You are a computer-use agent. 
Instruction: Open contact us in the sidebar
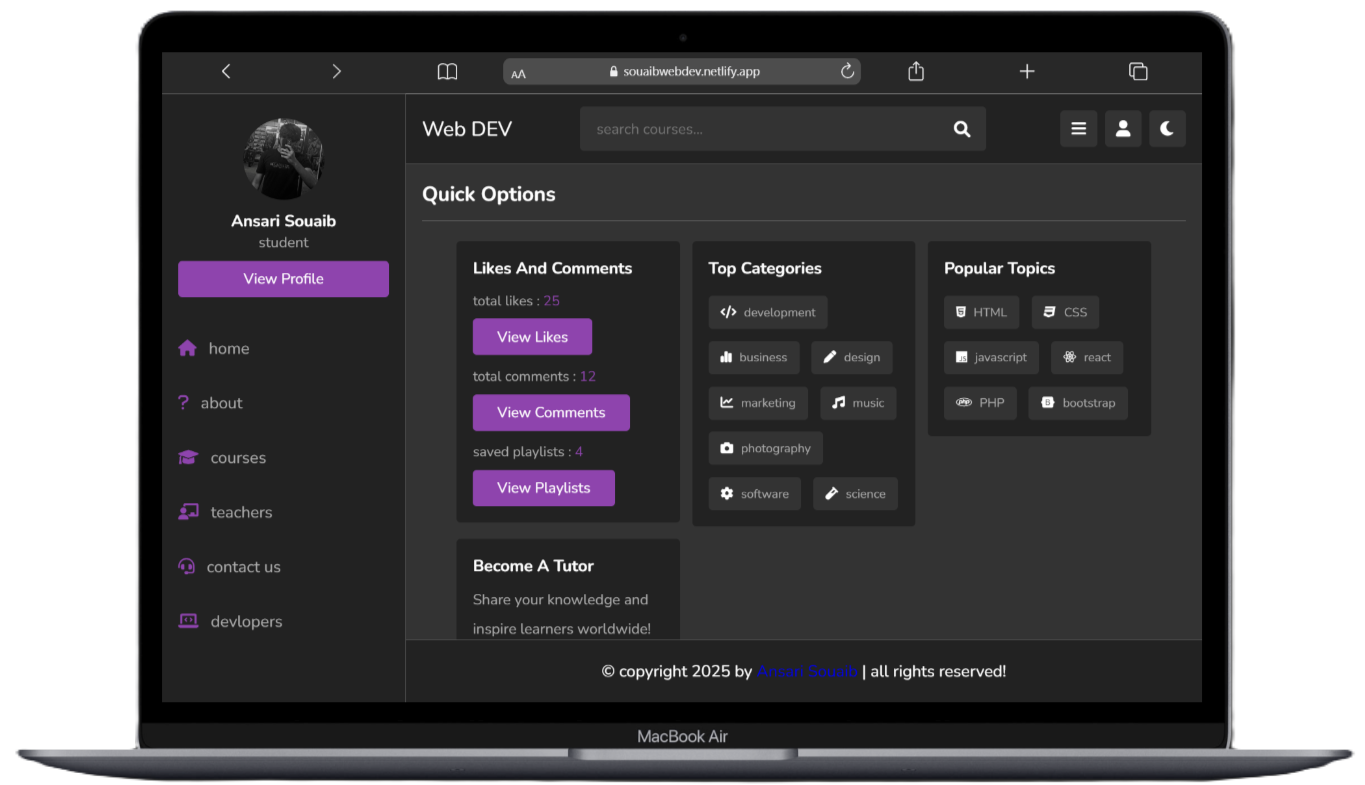point(229,567)
